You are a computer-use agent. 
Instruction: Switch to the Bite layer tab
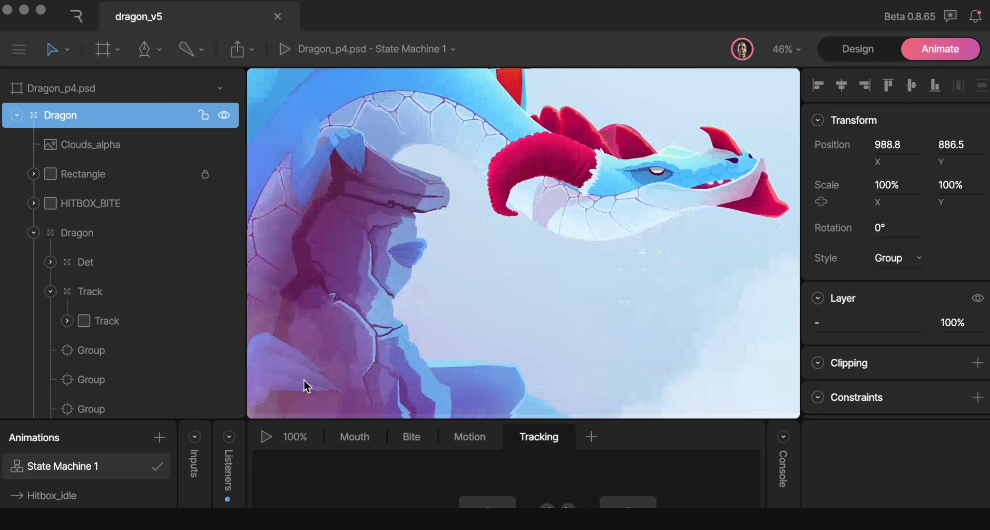[x=411, y=437]
